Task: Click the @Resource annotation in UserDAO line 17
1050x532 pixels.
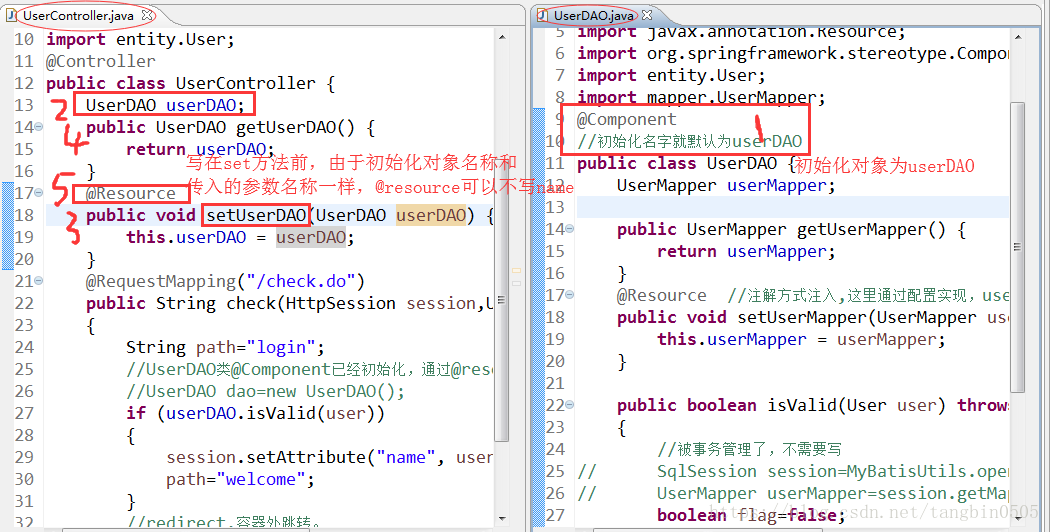Action: [662, 295]
